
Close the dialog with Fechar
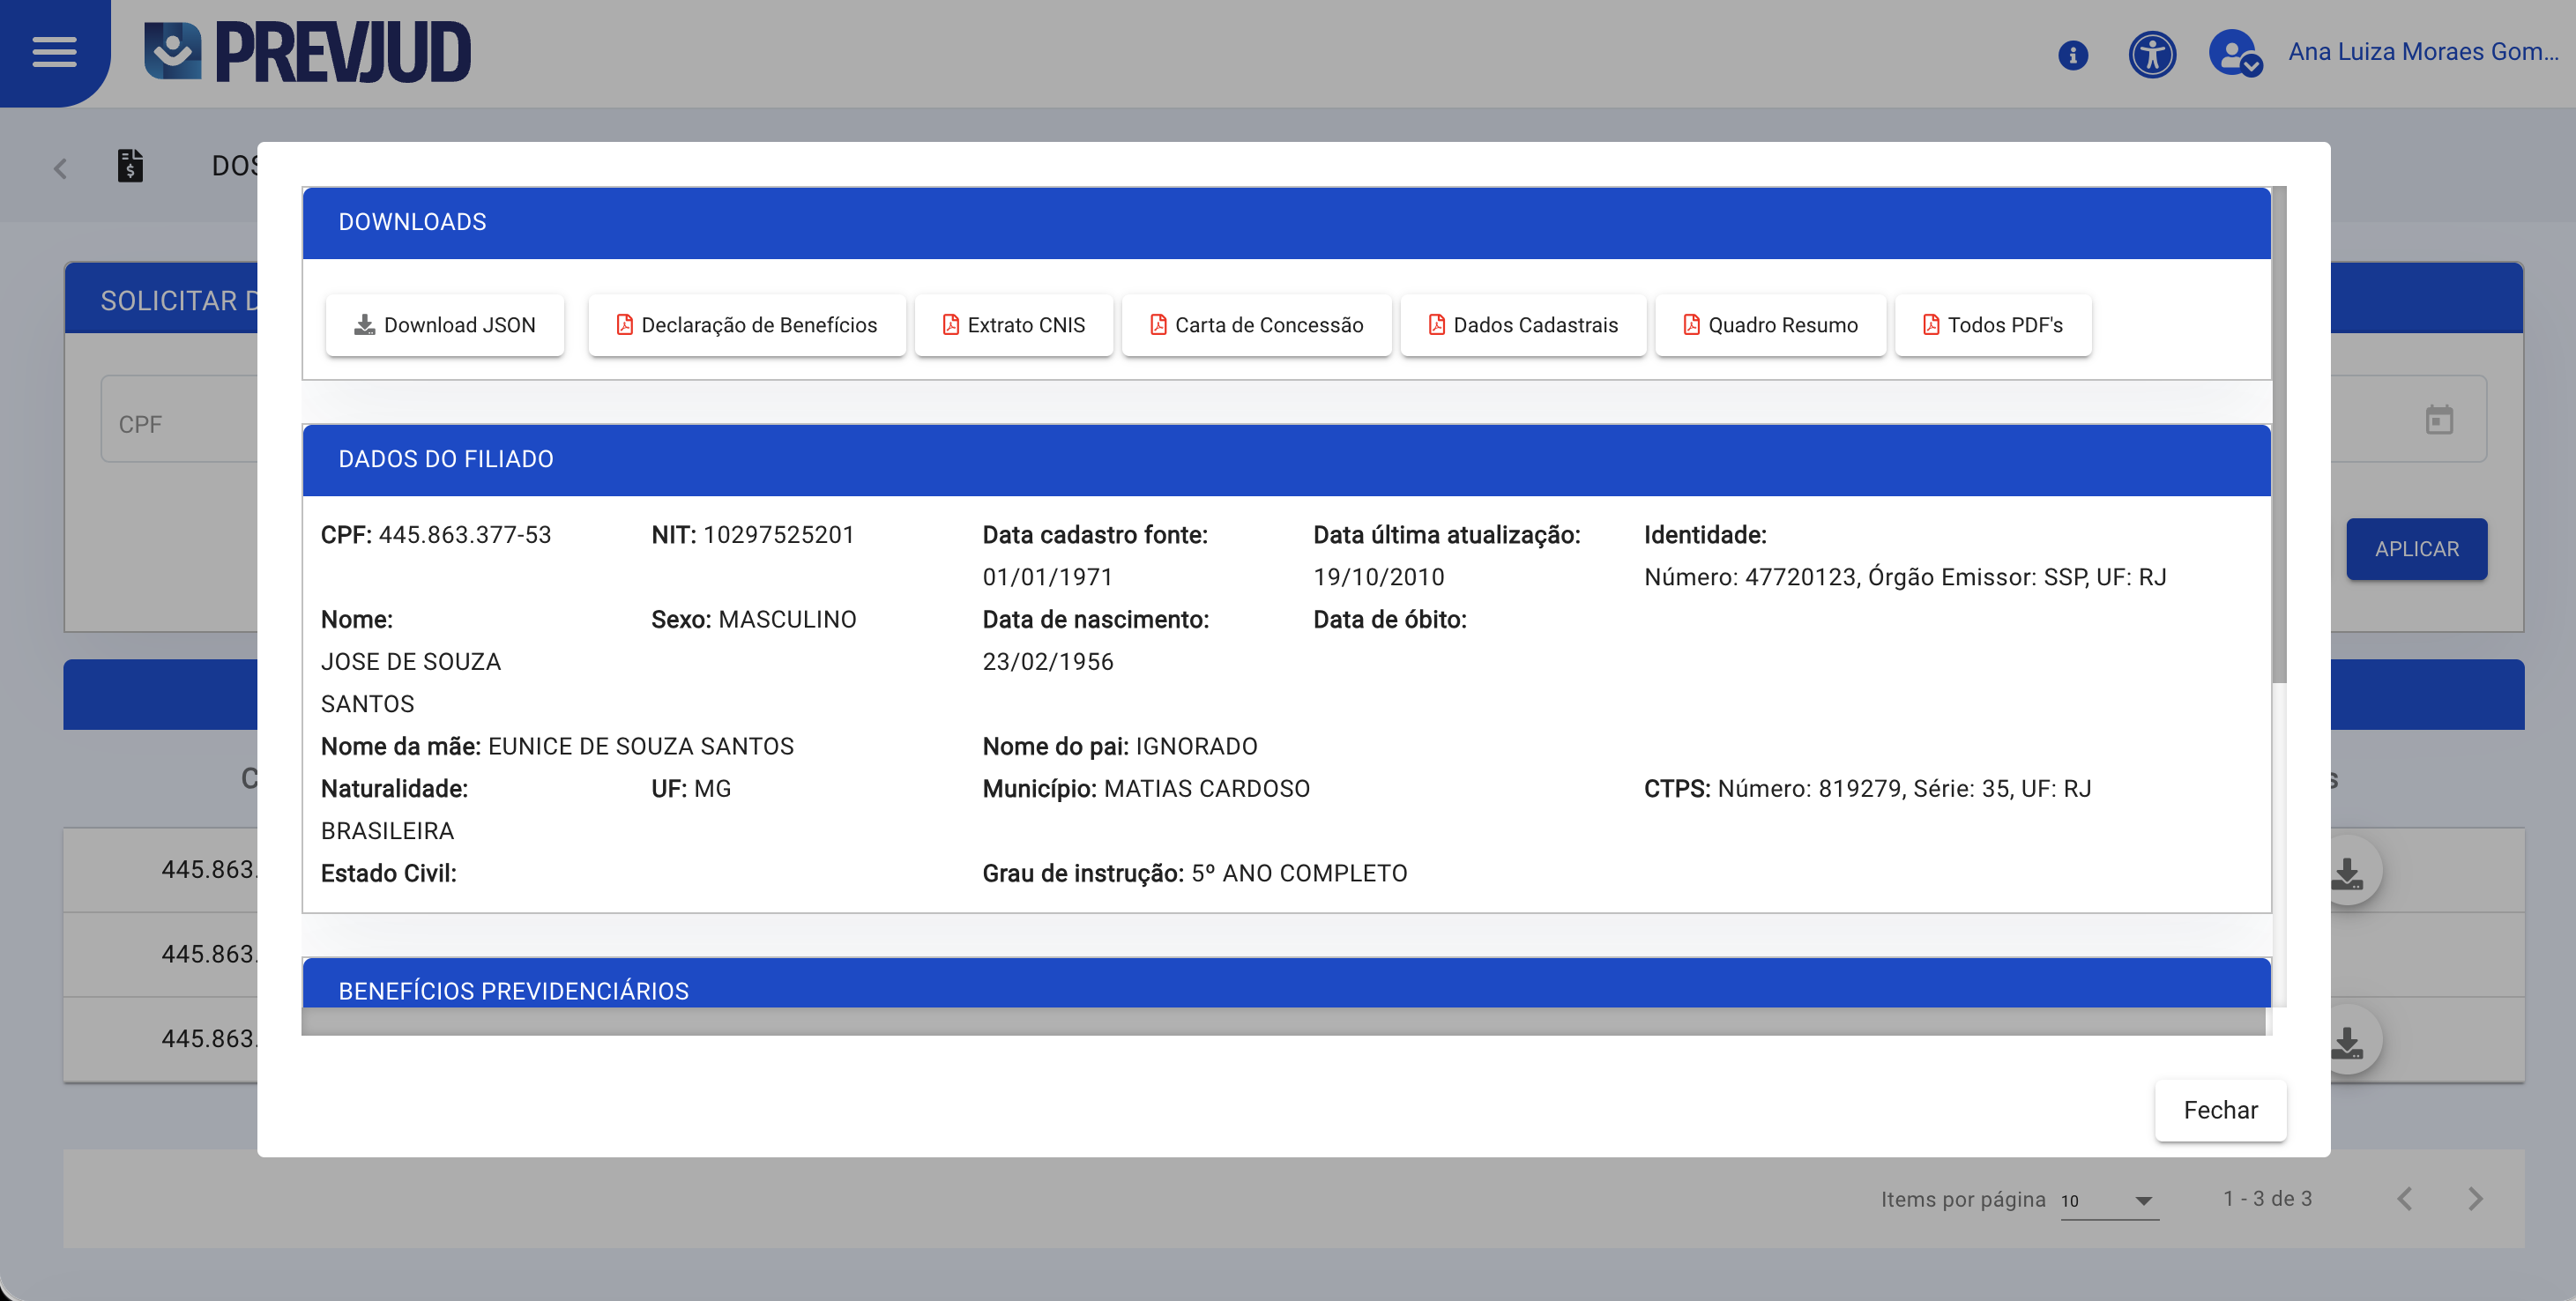click(x=2219, y=1110)
